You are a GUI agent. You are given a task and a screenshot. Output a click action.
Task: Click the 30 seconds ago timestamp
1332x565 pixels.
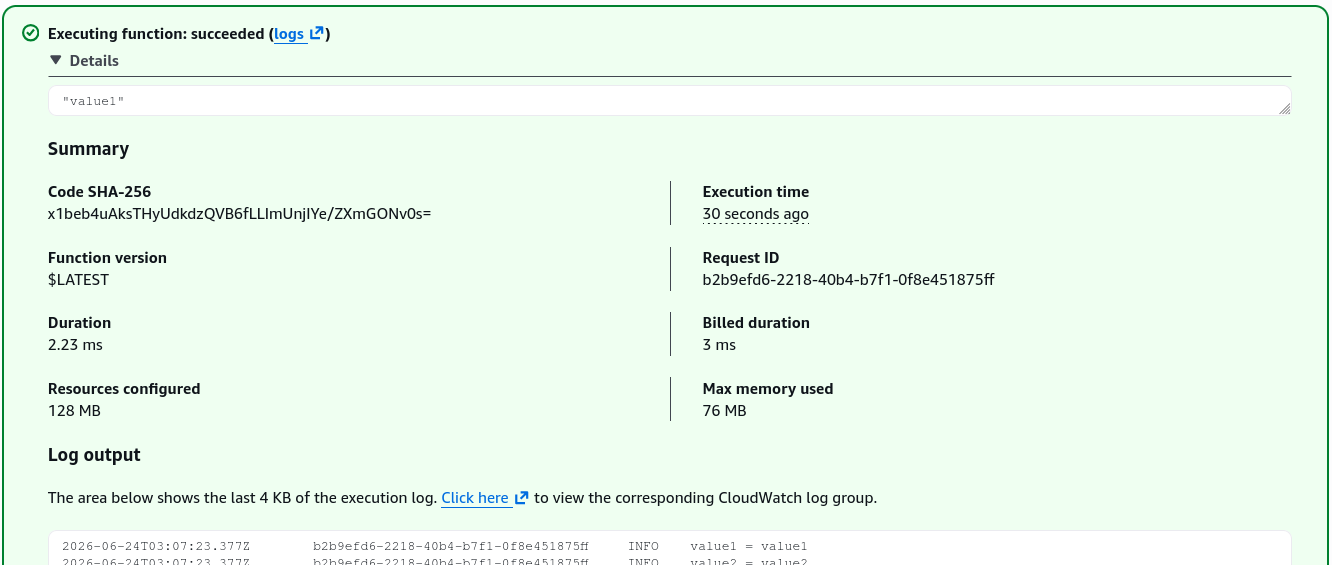[755, 214]
